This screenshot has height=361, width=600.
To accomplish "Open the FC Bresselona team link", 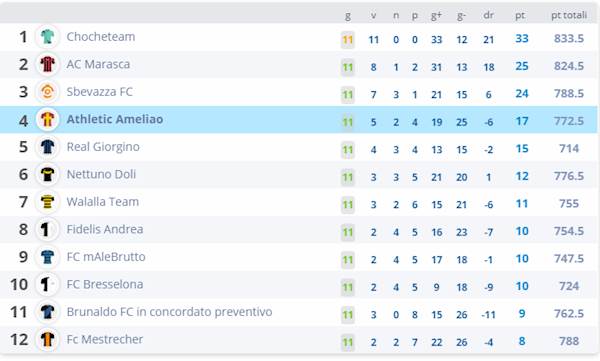I will pyautogui.click(x=105, y=284).
